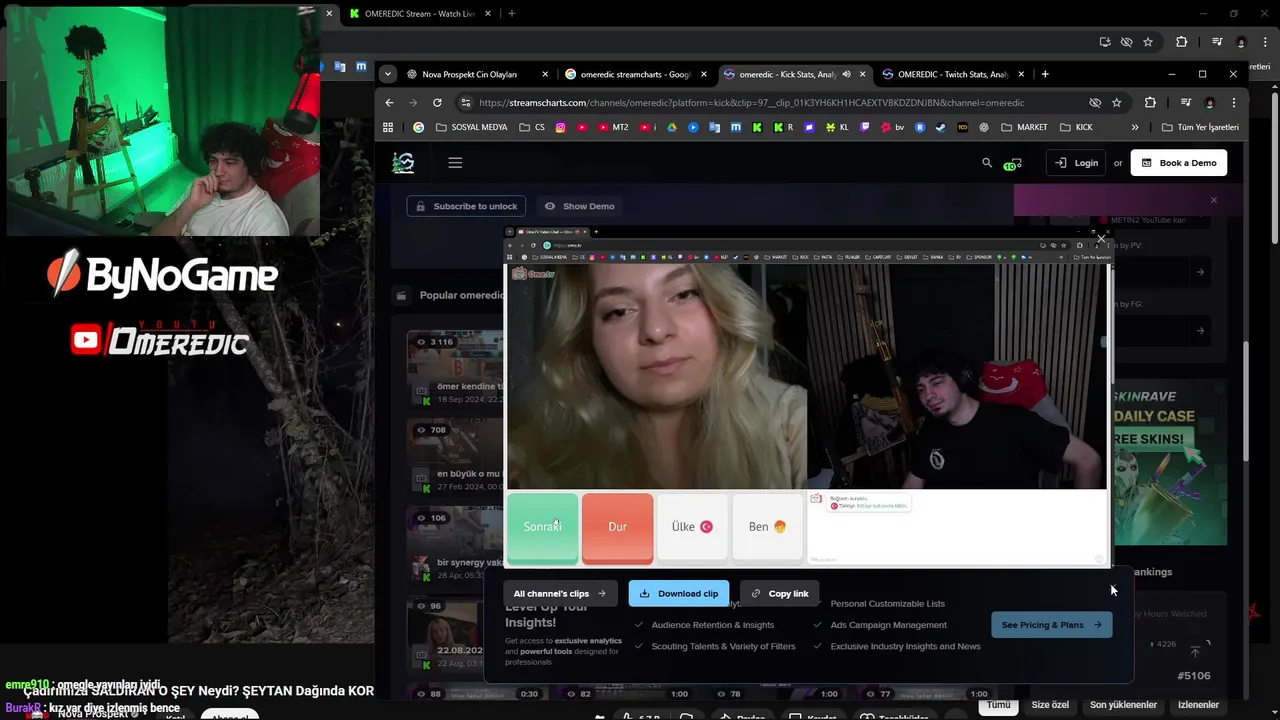
Task: Click the Login button
Action: point(1076,163)
